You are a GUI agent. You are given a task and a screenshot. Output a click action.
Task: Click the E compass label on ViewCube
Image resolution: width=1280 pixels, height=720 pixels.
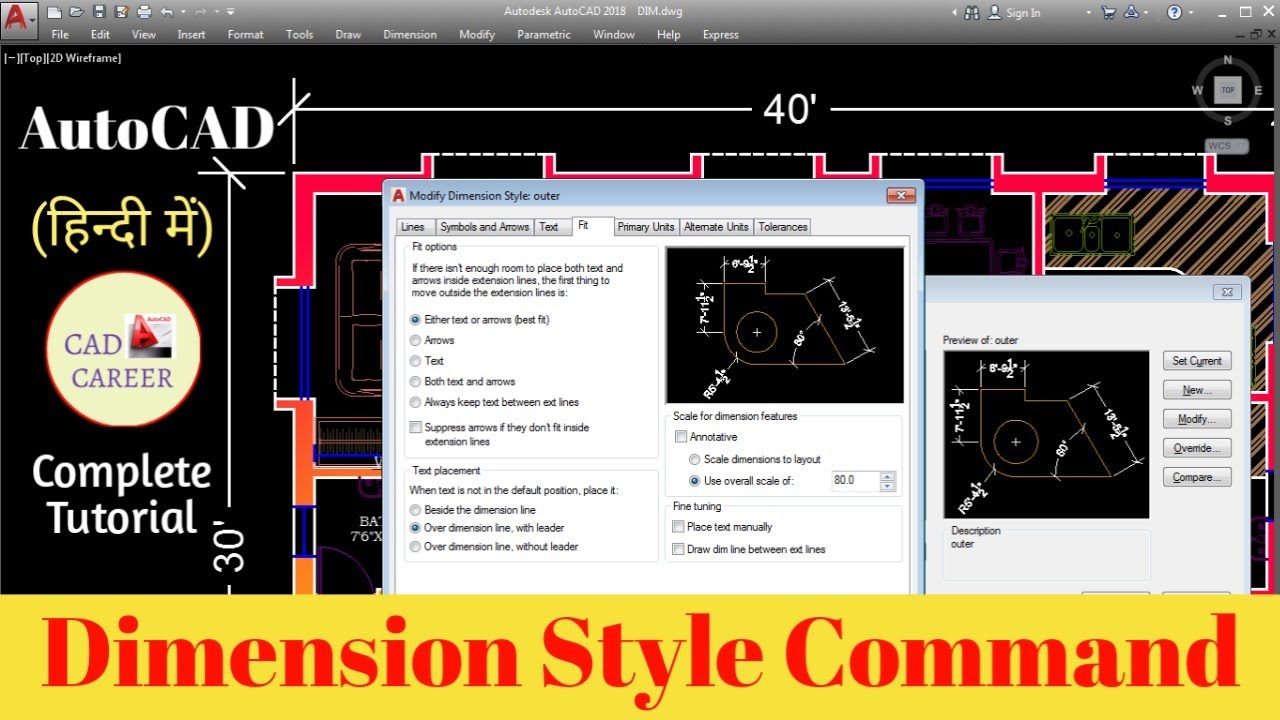[1259, 90]
